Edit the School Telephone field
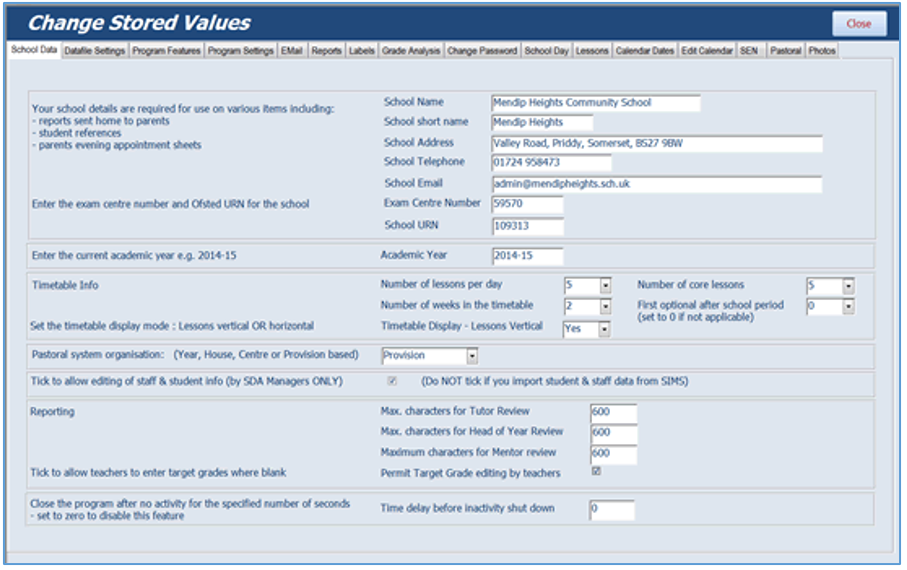The height and width of the screenshot is (570, 907). pos(551,163)
